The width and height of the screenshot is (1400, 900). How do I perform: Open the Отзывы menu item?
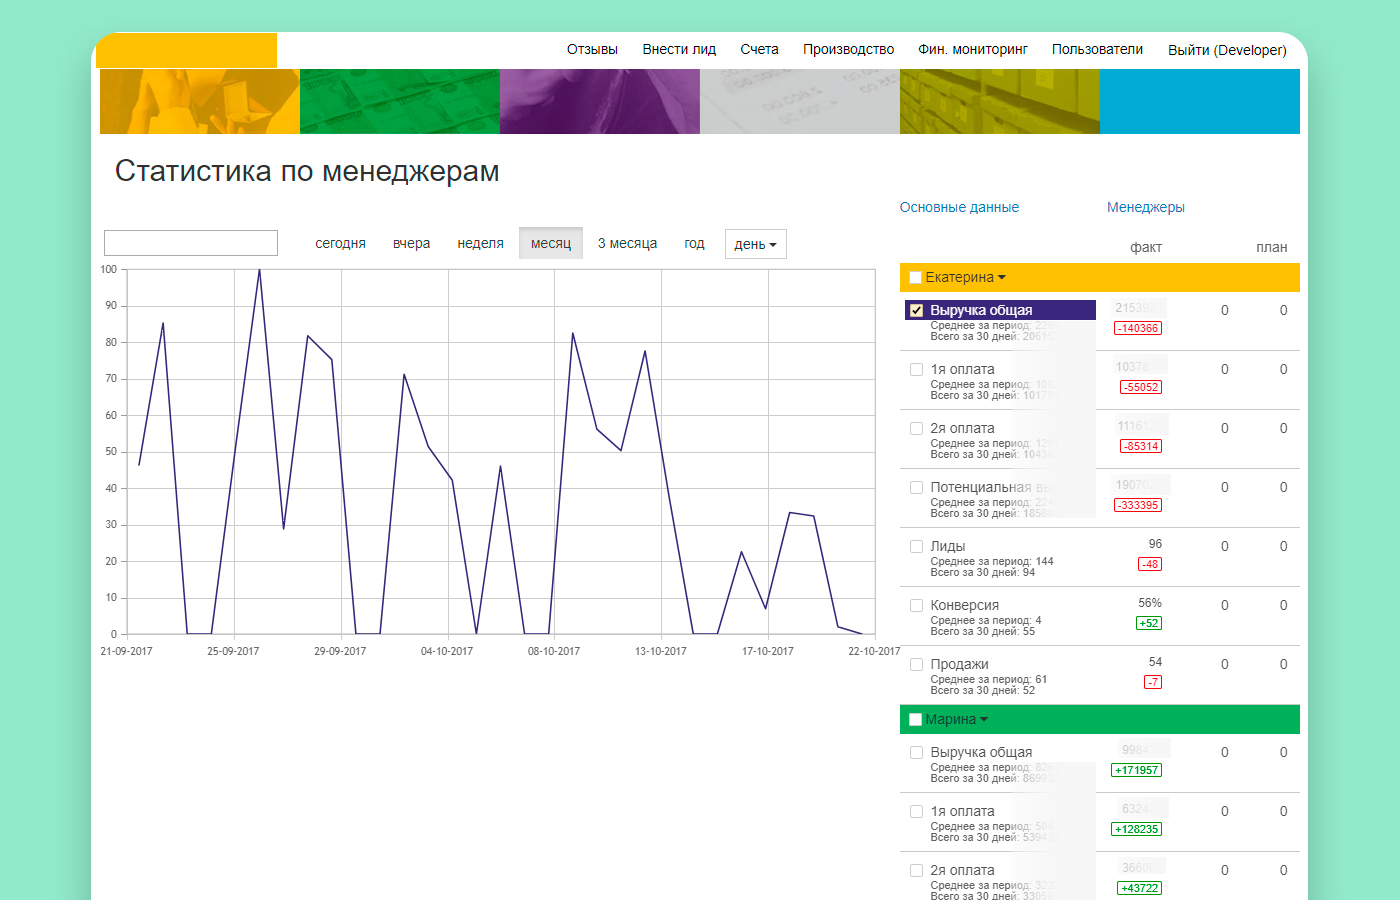click(592, 49)
